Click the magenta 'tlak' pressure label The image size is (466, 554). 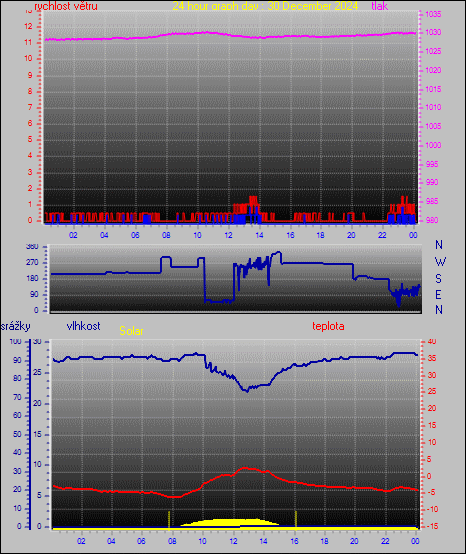tap(379, 6)
